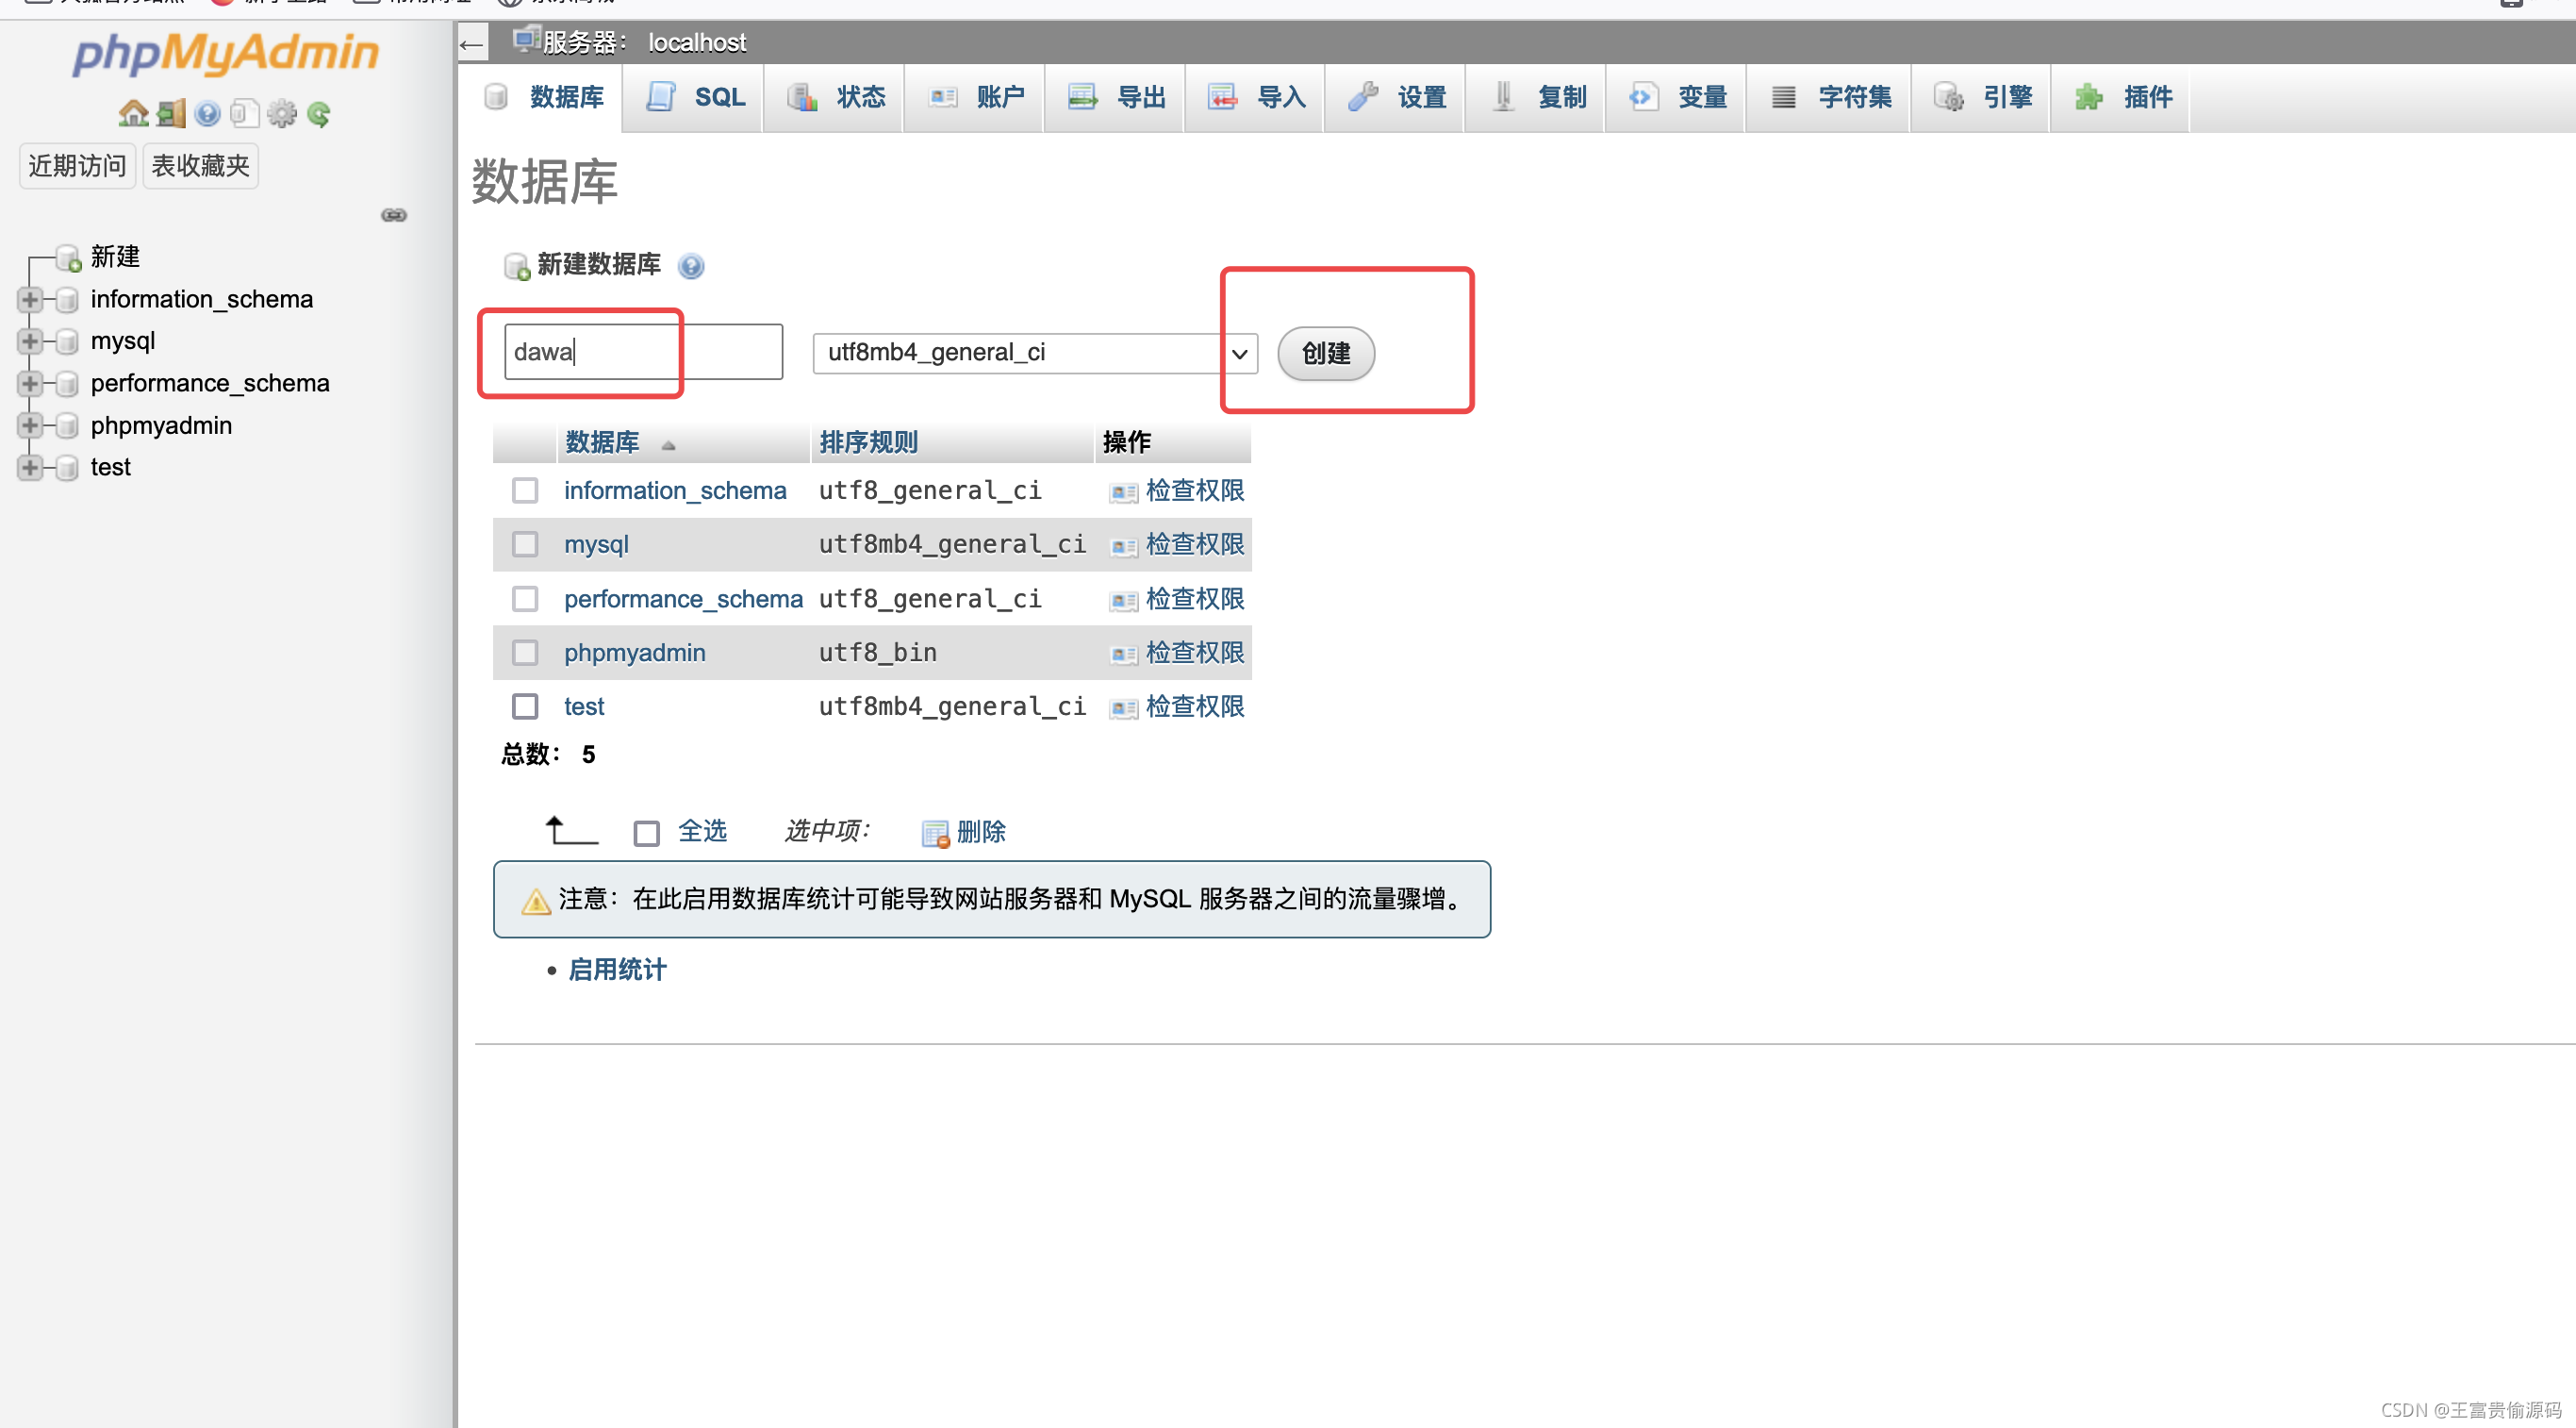The height and width of the screenshot is (1428, 2576).
Task: Switch to the 导入 tab
Action: pos(1256,97)
